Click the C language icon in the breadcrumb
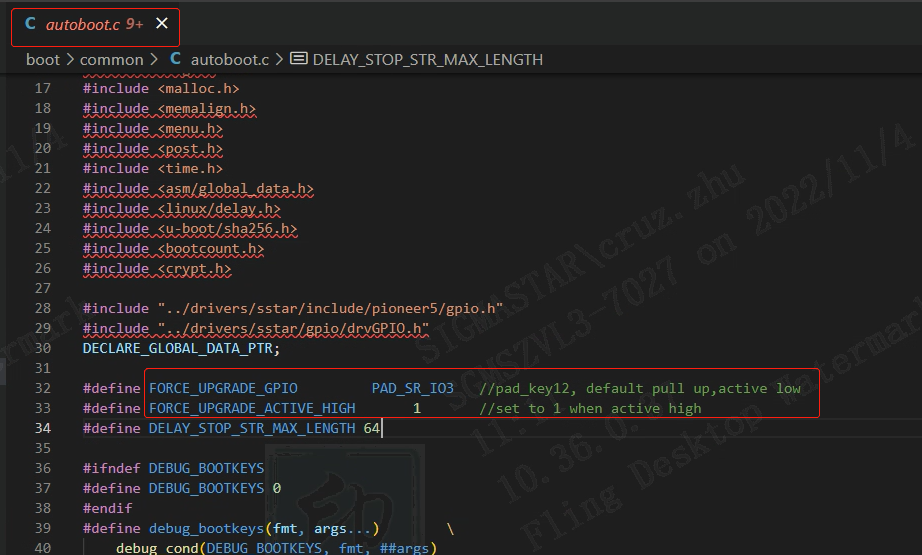The height and width of the screenshot is (555, 922). [176, 59]
